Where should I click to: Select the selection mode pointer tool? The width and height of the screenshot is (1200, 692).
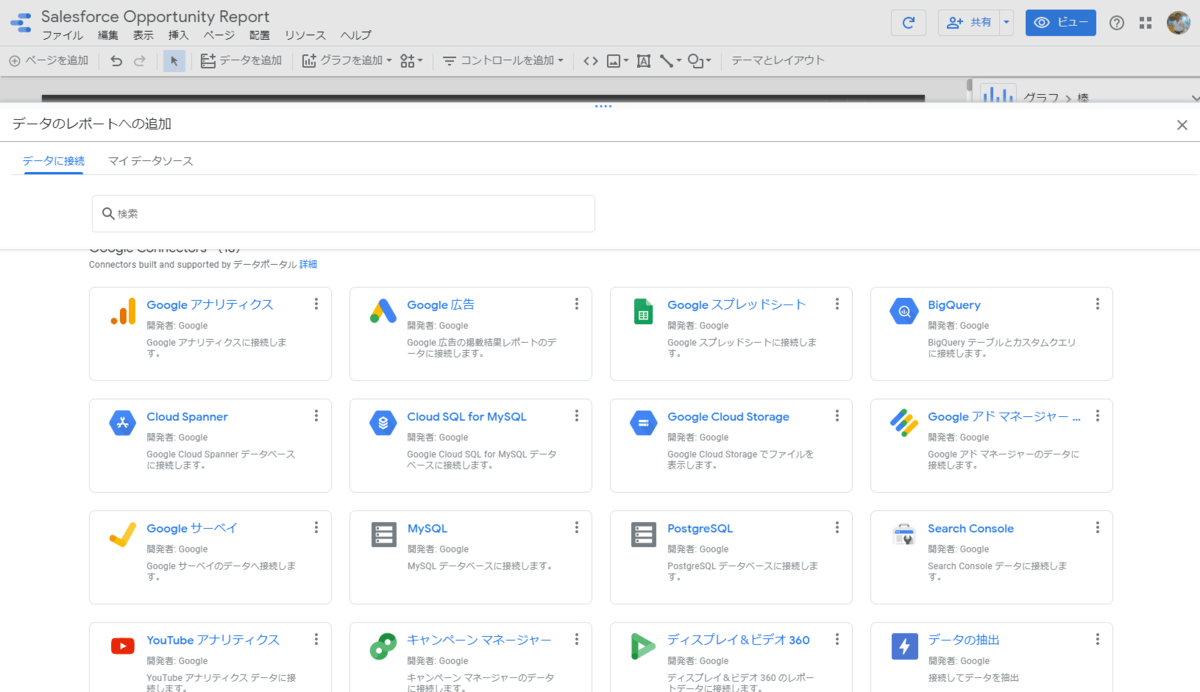(174, 61)
